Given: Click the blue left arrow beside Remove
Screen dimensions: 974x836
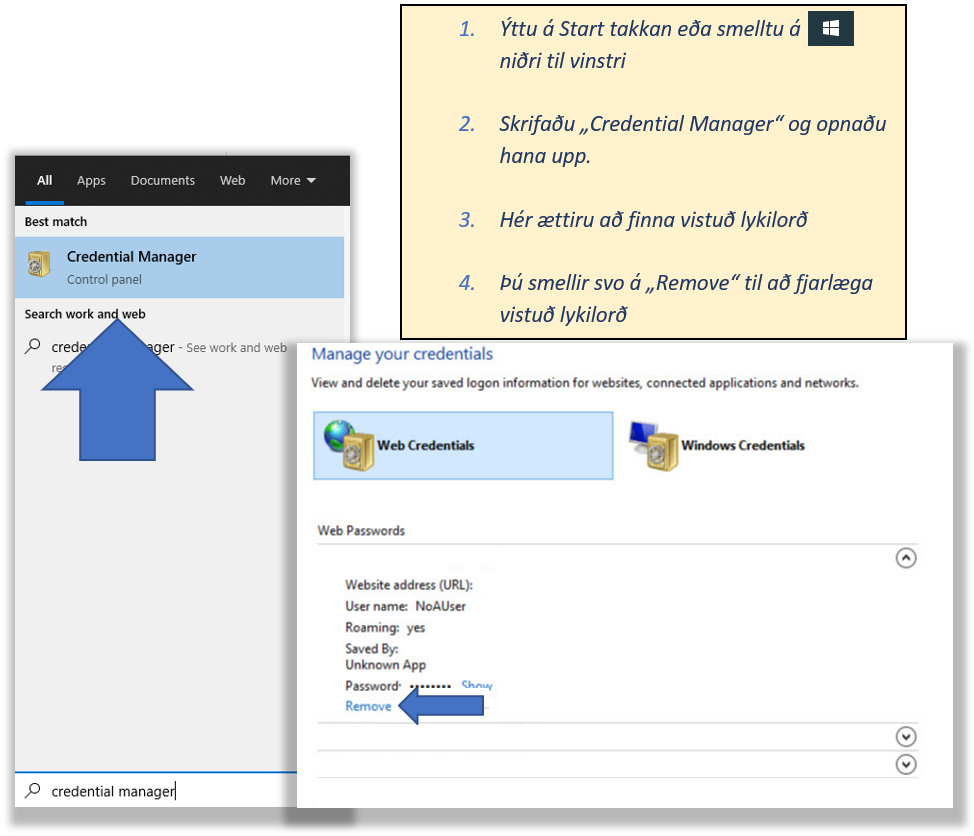Looking at the screenshot, I should [x=441, y=706].
